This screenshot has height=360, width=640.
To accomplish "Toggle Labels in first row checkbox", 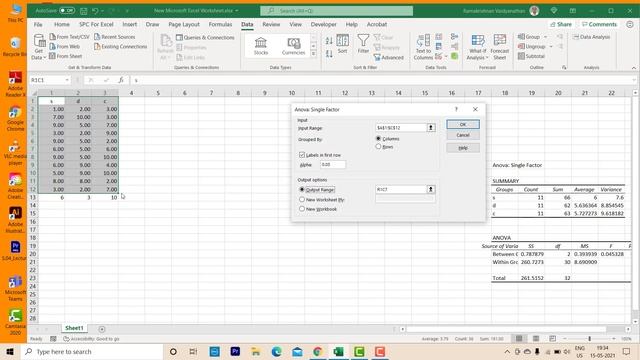I will (x=302, y=155).
